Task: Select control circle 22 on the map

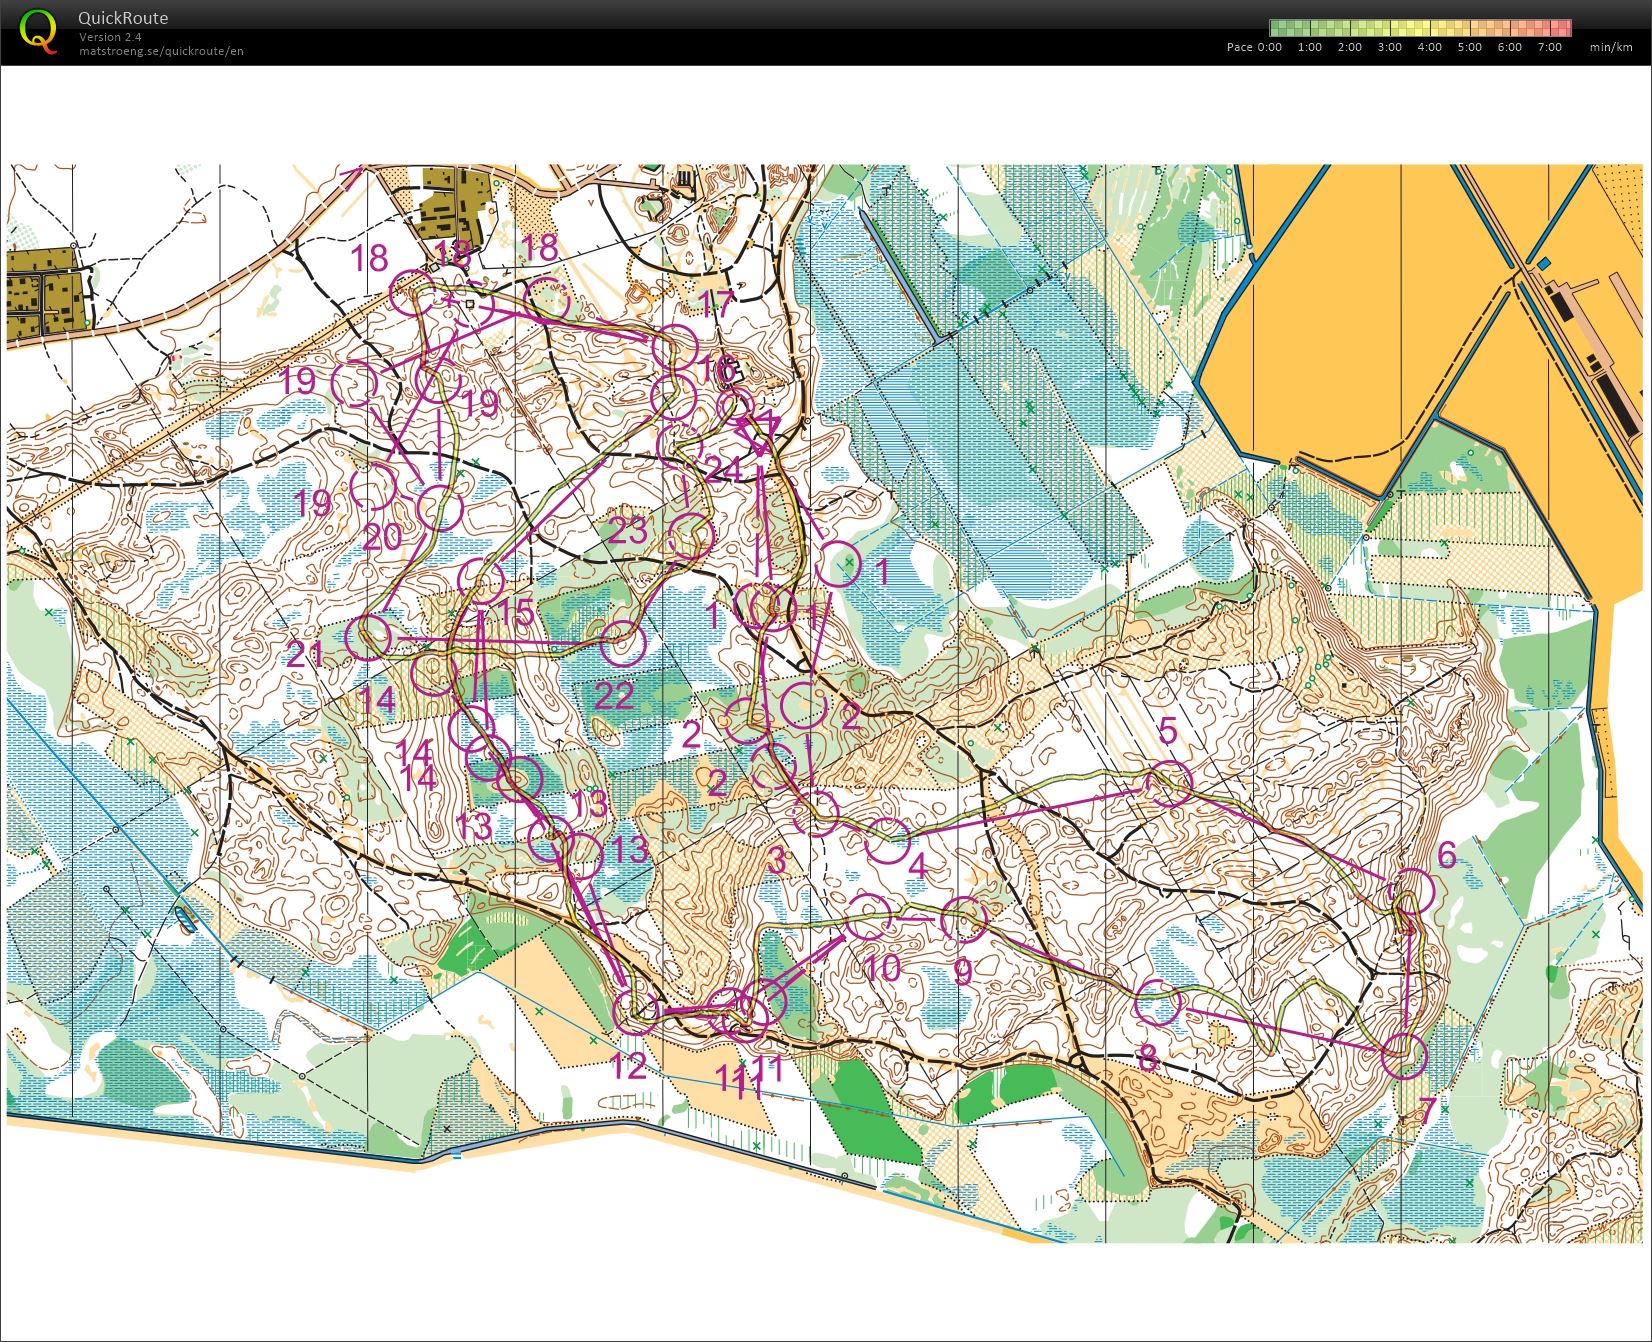Action: click(x=621, y=642)
